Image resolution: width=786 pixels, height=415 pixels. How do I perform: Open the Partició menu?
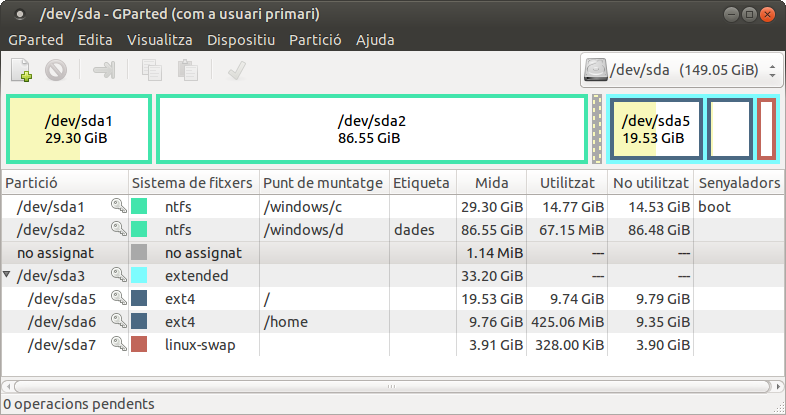pos(315,40)
